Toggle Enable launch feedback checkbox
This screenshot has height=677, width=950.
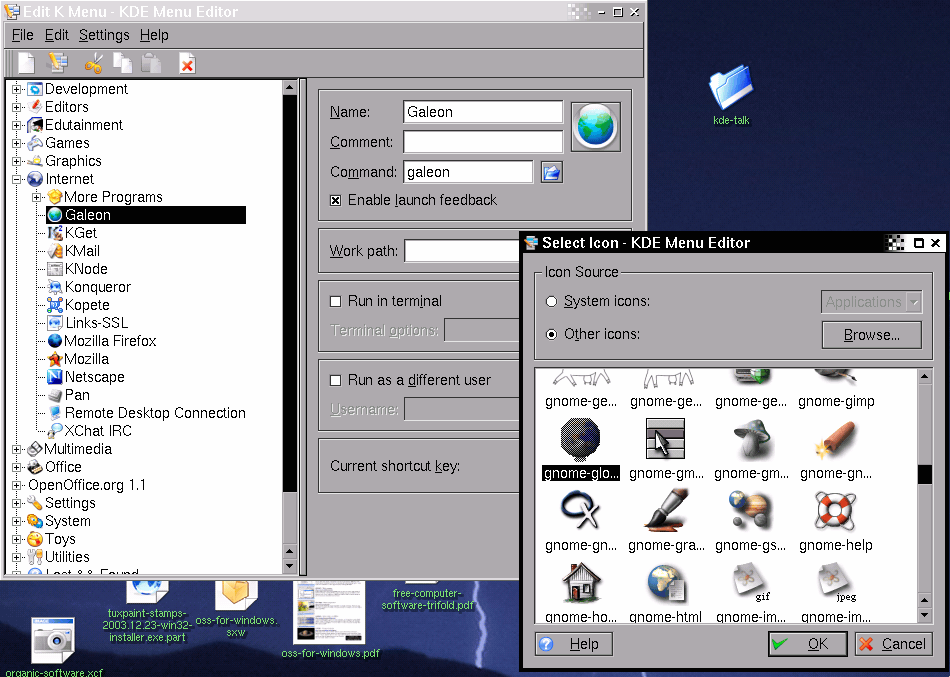coord(335,200)
